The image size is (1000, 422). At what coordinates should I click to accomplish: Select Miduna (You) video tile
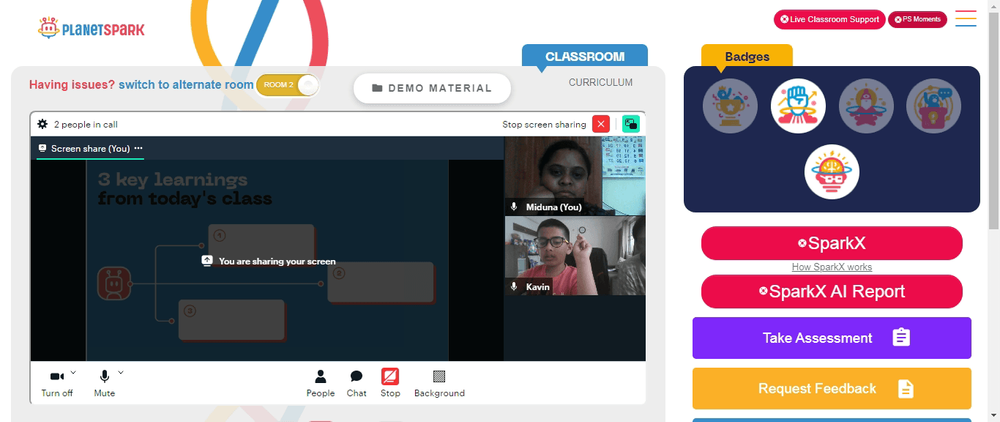(x=575, y=176)
